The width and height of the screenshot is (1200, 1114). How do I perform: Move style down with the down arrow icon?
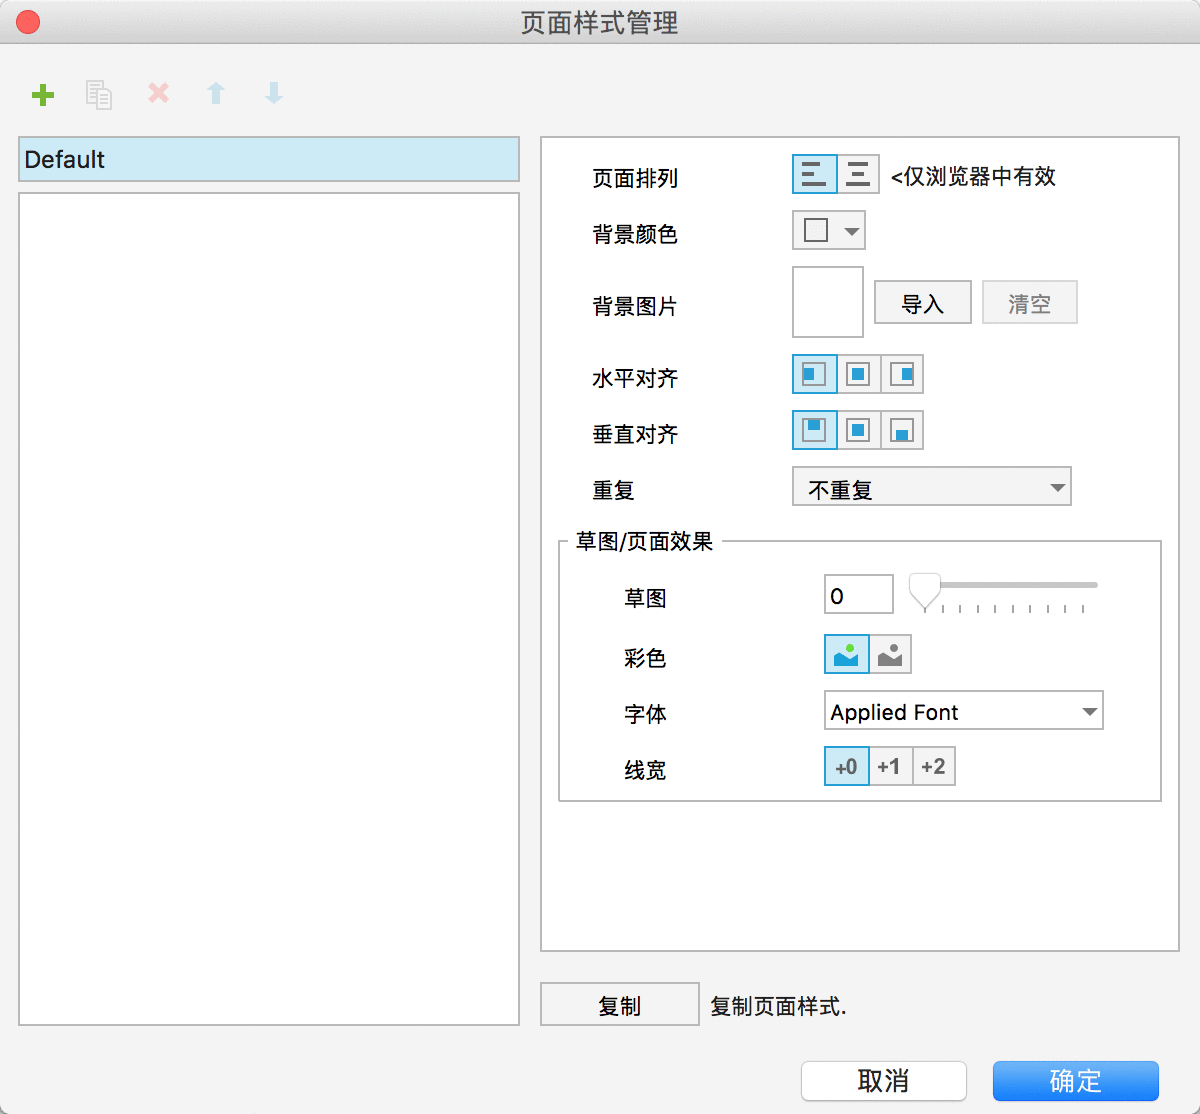click(274, 93)
